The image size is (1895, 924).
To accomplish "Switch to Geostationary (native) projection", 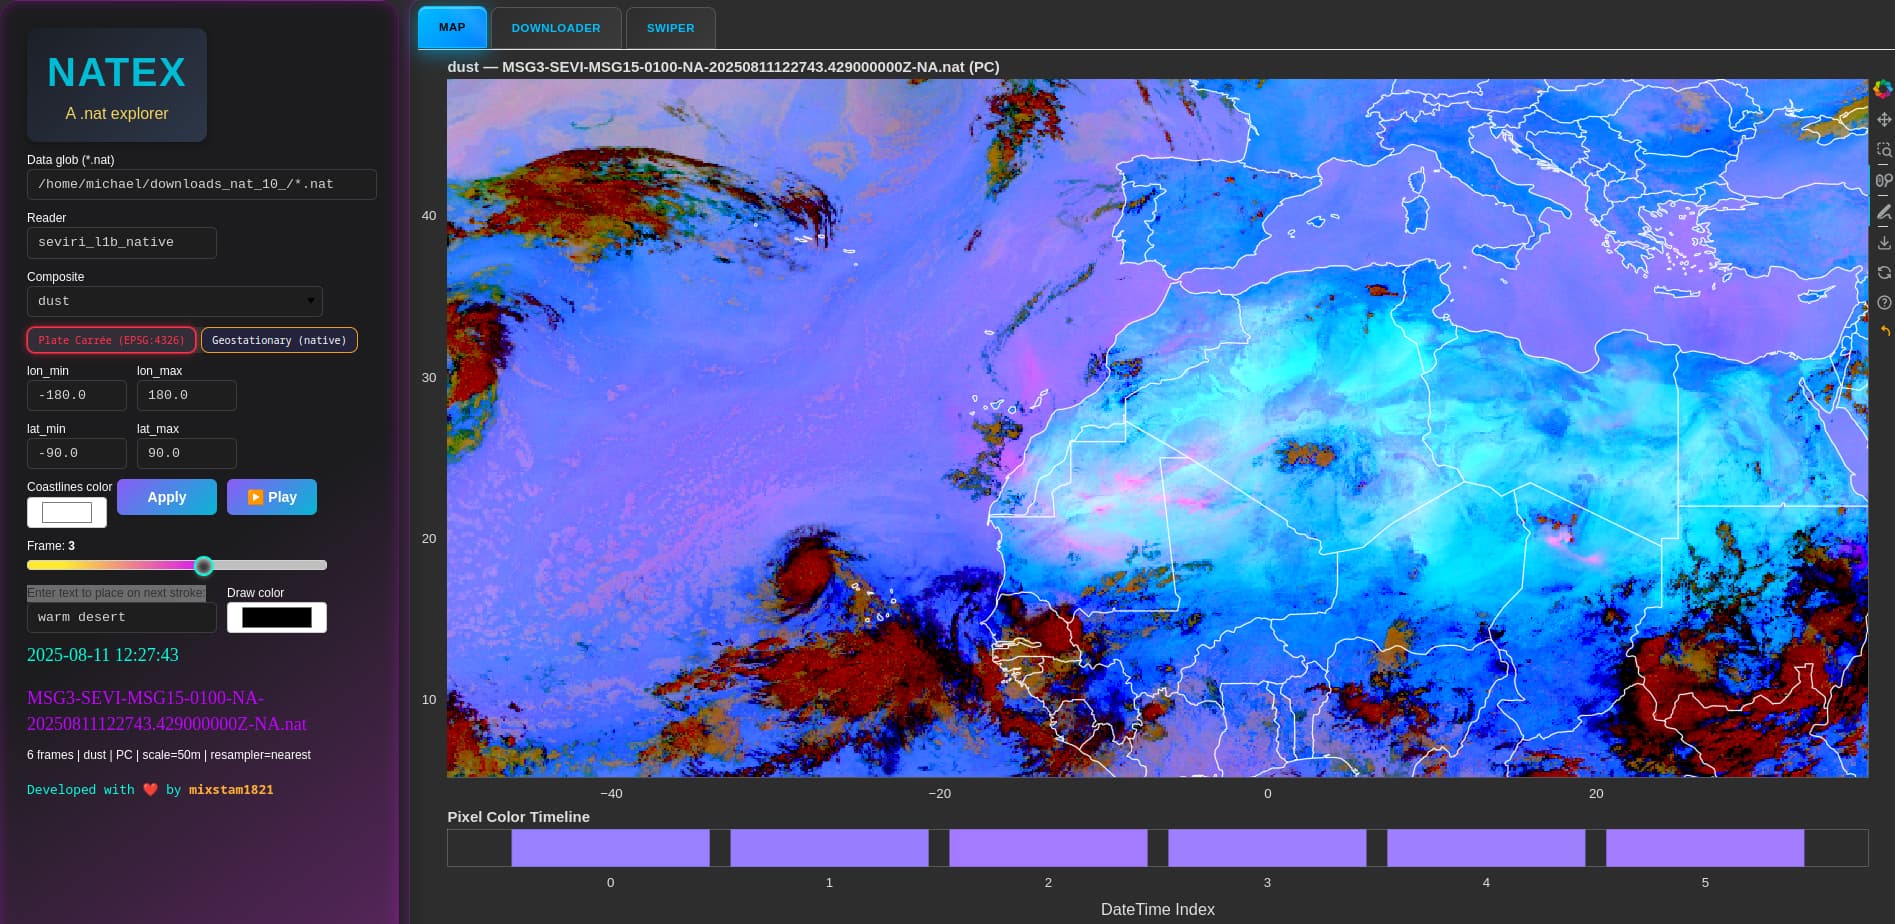I will click(279, 340).
